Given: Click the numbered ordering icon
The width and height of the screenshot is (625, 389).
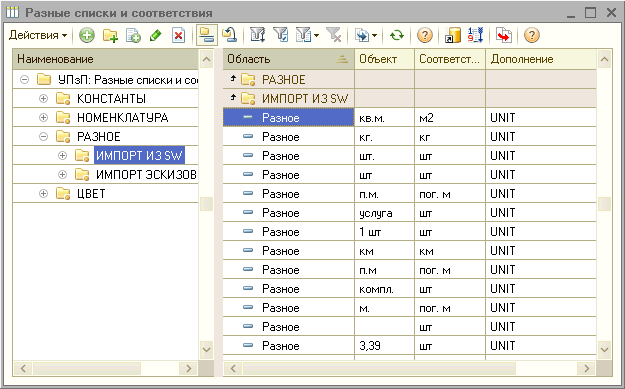Looking at the screenshot, I should coord(475,35).
